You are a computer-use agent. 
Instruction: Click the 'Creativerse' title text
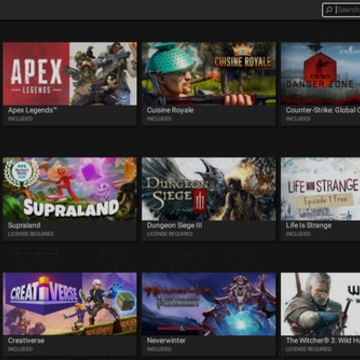click(x=26, y=341)
